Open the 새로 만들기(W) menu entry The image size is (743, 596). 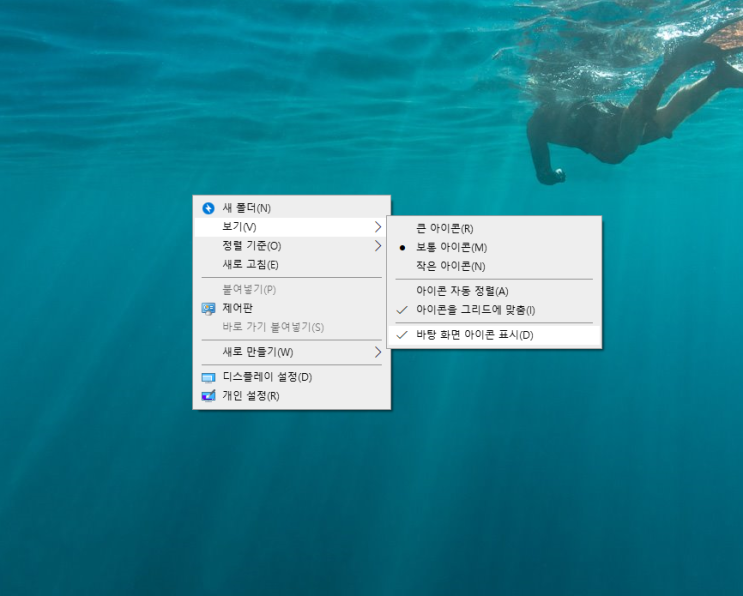click(292, 352)
